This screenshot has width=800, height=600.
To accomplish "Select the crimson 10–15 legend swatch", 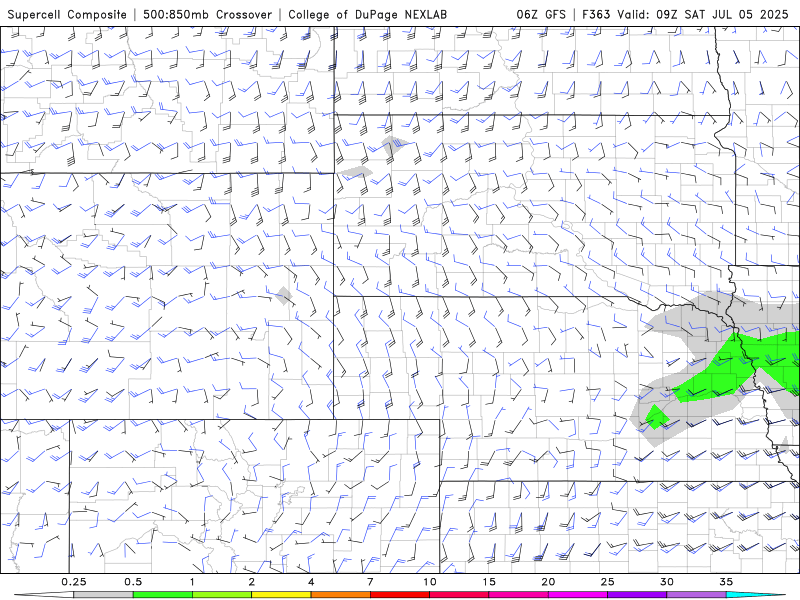I will [x=459, y=595].
